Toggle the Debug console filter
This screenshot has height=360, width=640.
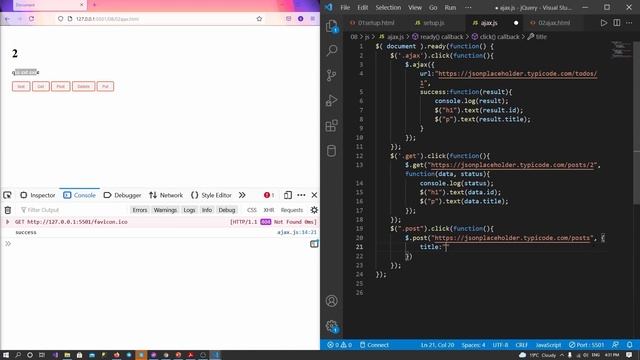(227, 210)
